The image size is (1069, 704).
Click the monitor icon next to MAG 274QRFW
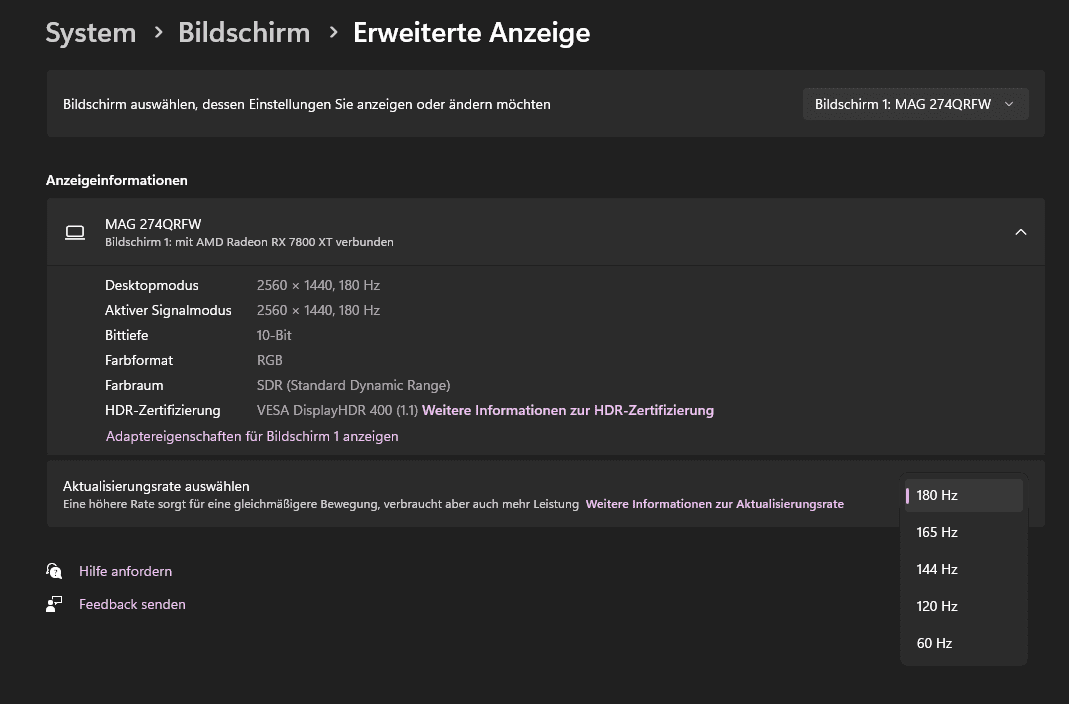point(75,232)
